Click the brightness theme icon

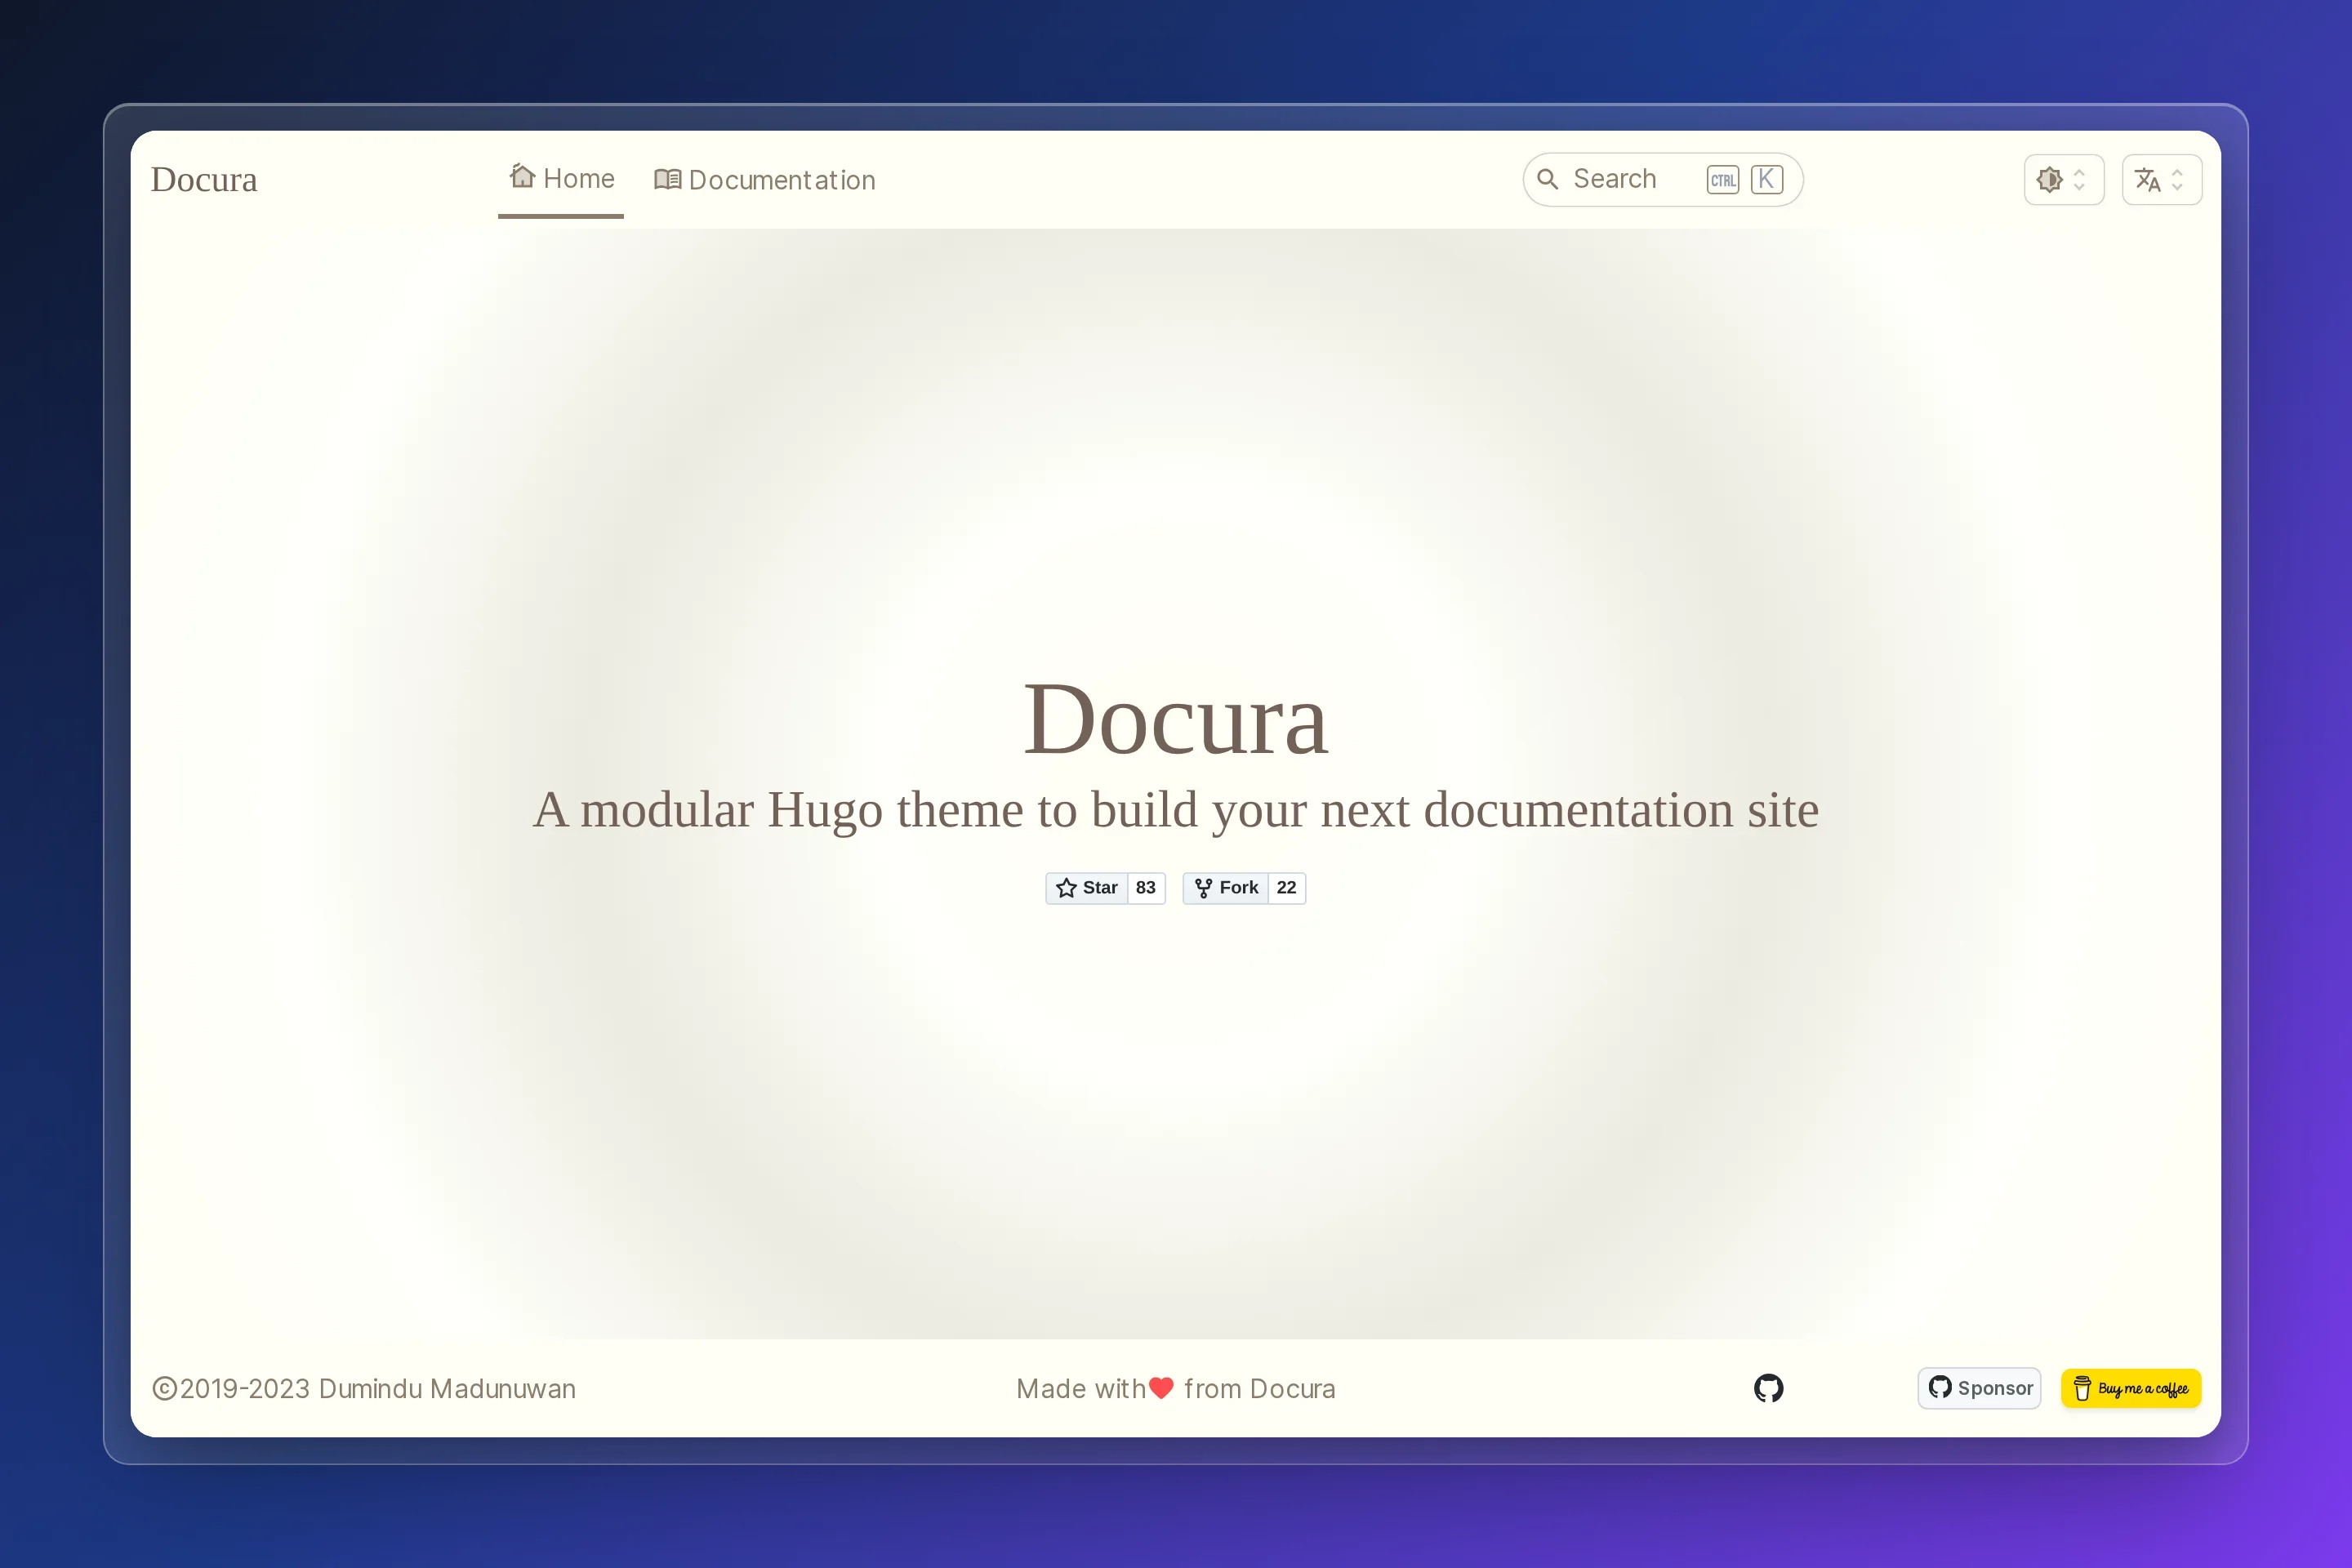click(2050, 180)
